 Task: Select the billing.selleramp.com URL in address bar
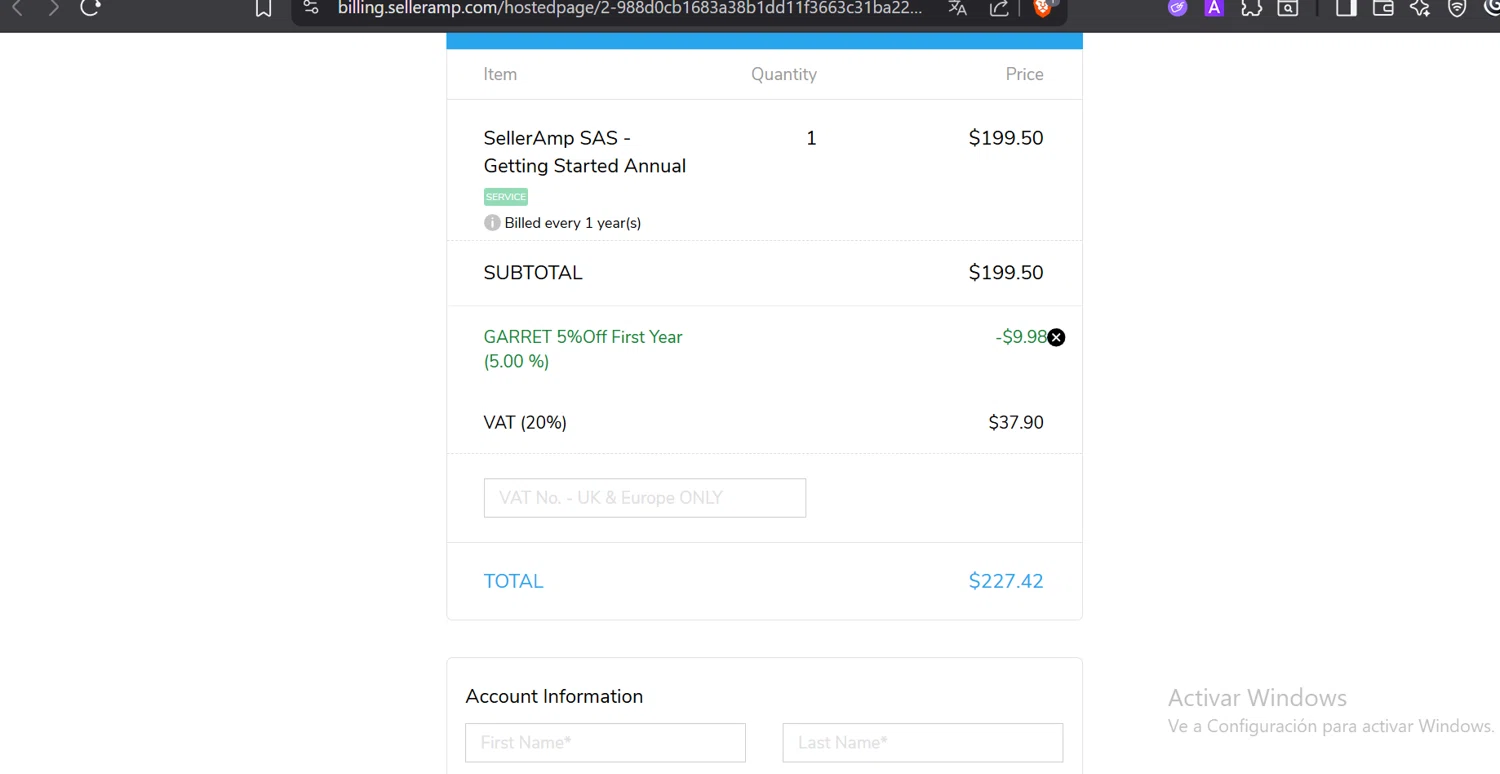coord(630,8)
